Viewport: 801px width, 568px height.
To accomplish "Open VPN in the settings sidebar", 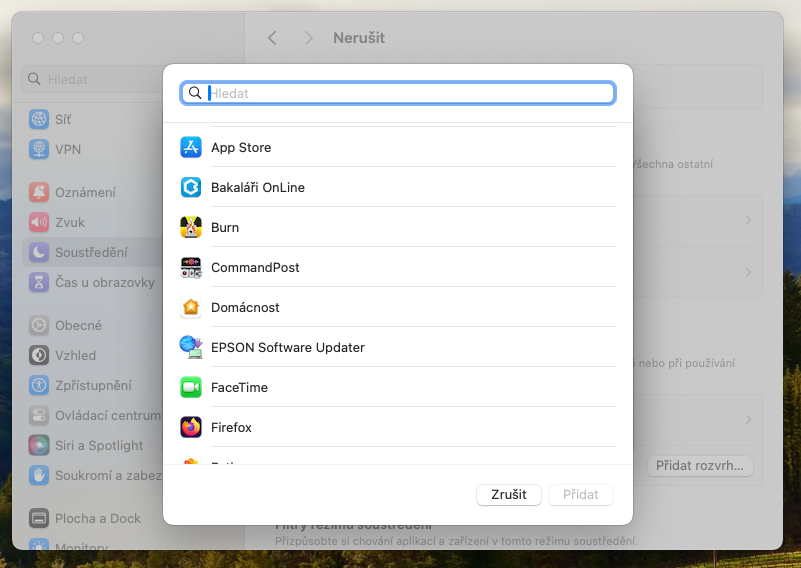I will (92, 149).
